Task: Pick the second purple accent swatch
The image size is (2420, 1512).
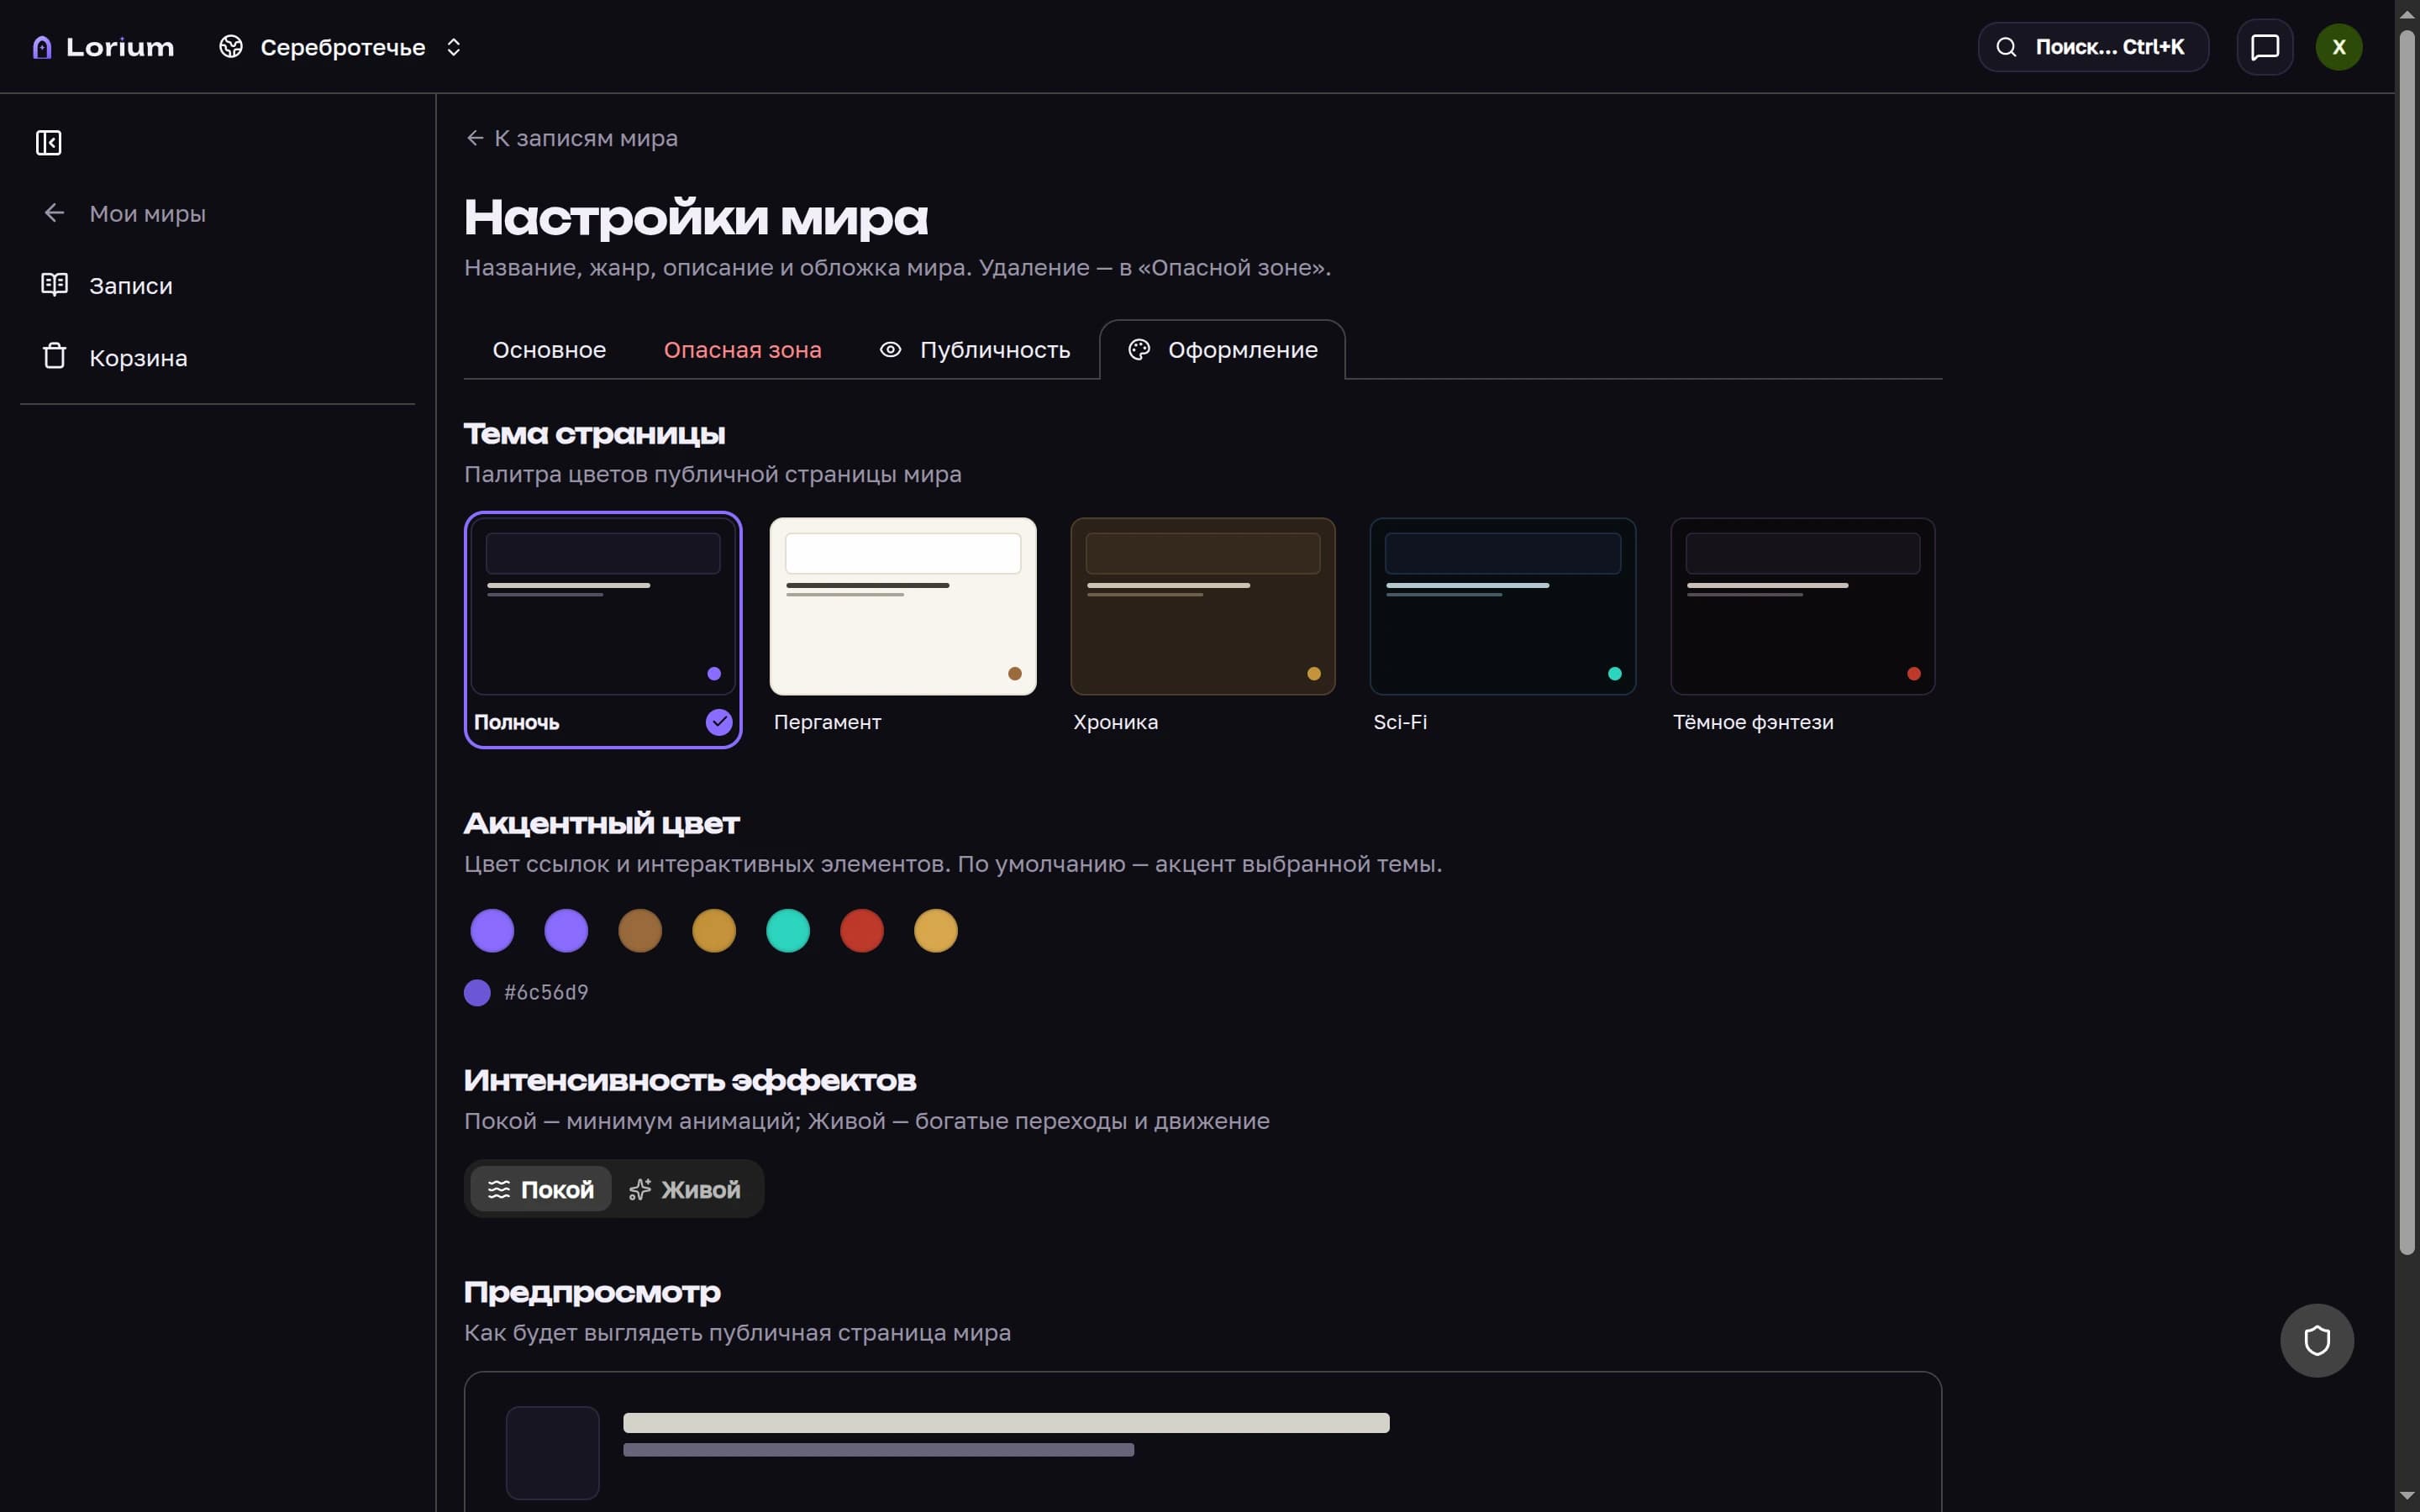Action: (x=566, y=931)
